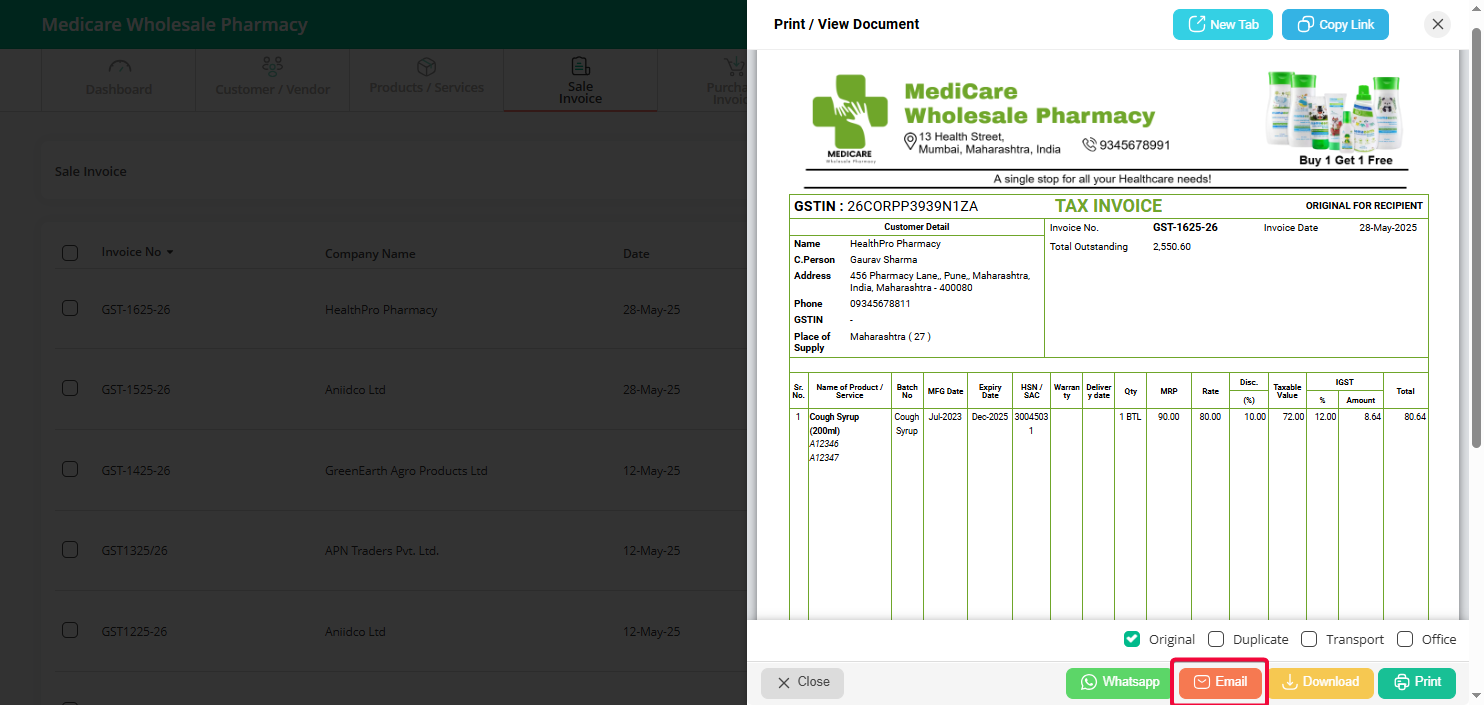Enable the Duplicate copy checkbox
Image resolution: width=1484 pixels, height=705 pixels.
[1216, 639]
